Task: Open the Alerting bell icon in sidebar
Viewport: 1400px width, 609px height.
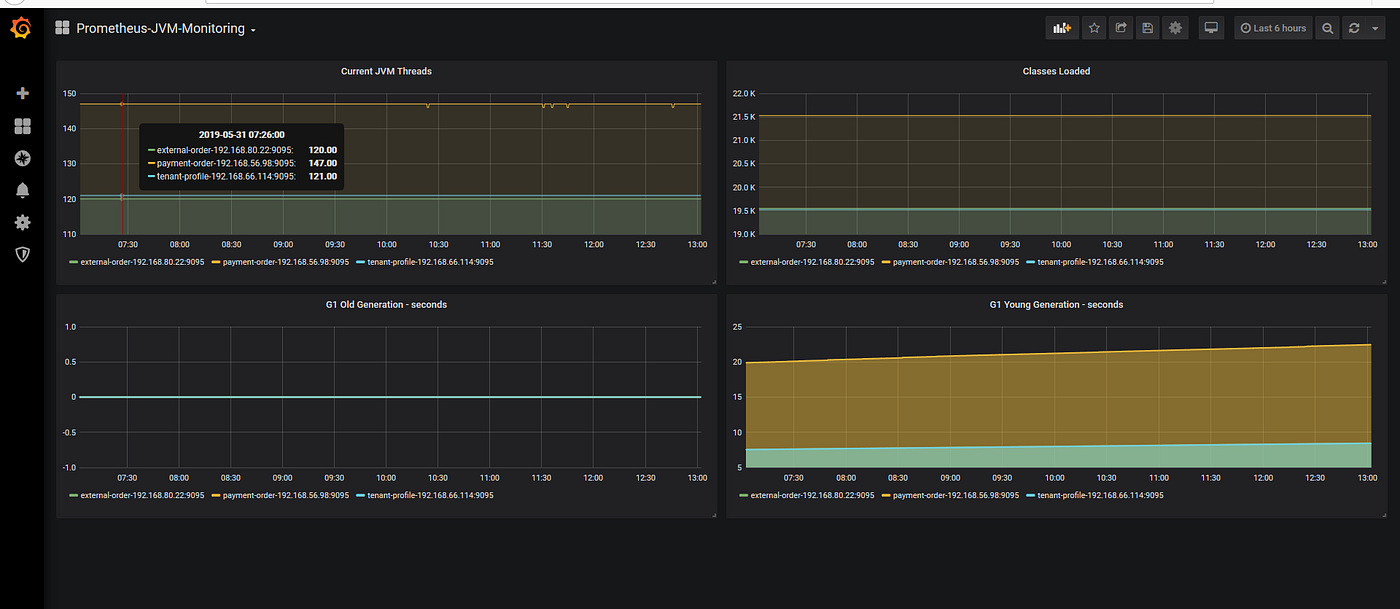Action: (x=22, y=190)
